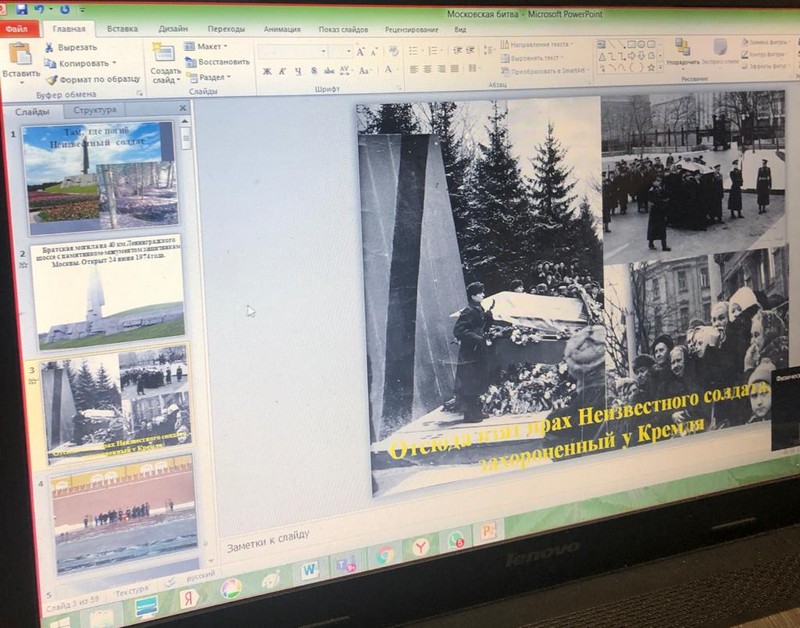The width and height of the screenshot is (800, 628).
Task: Pick the star shape from the shapes gallery
Action: [x=651, y=67]
